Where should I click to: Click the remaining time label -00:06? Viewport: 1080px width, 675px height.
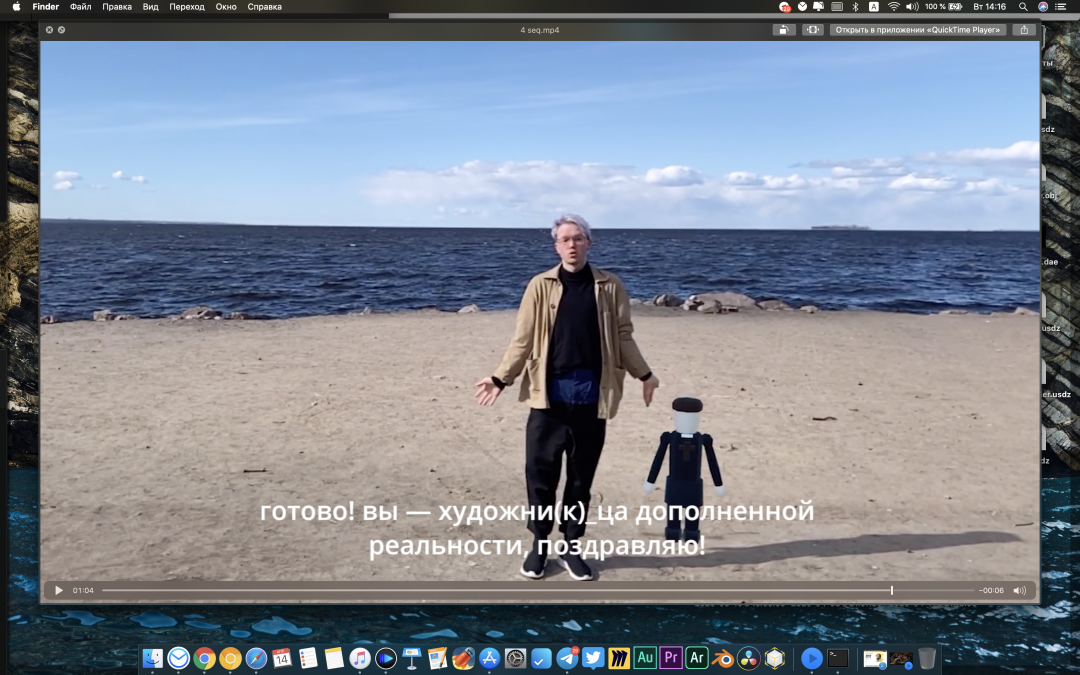pos(992,590)
